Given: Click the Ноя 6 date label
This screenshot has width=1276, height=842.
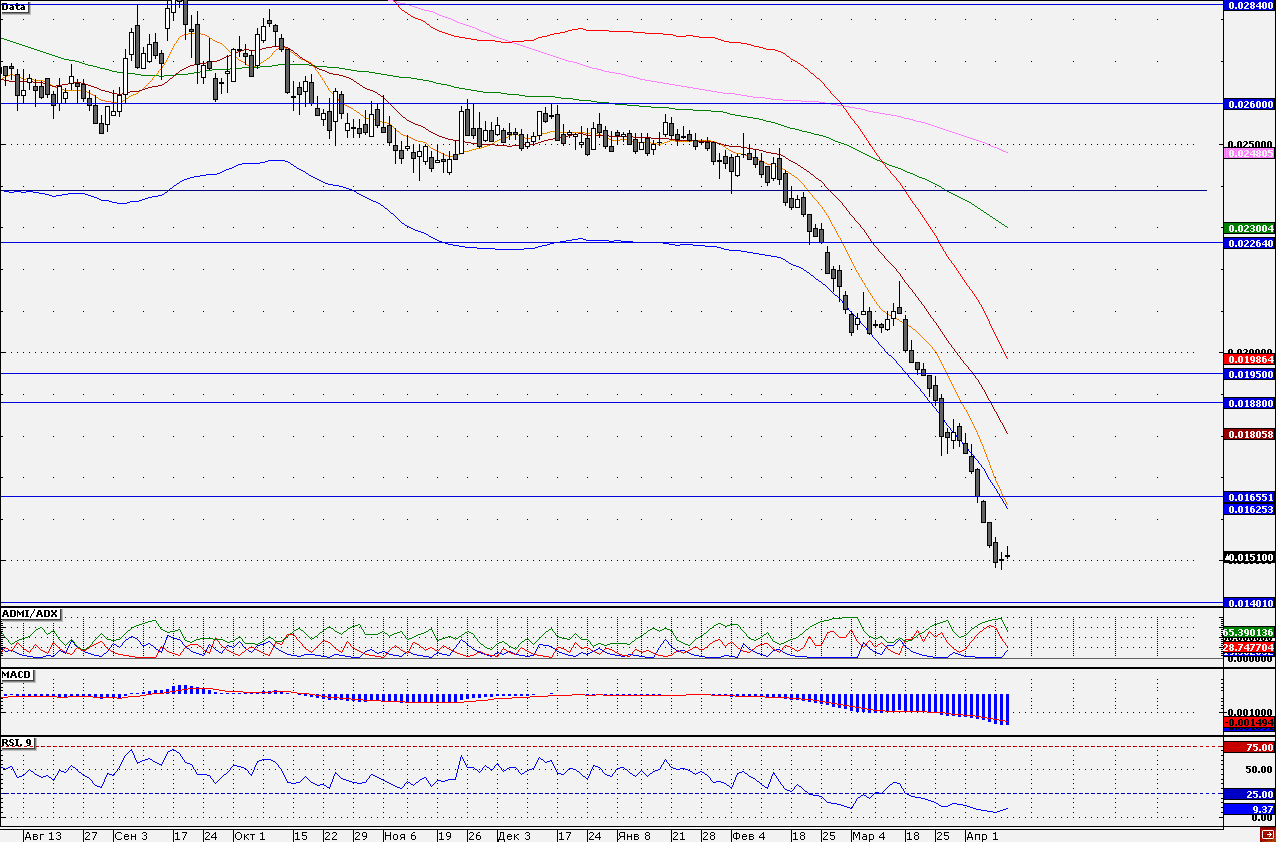Looking at the screenshot, I should (401, 835).
